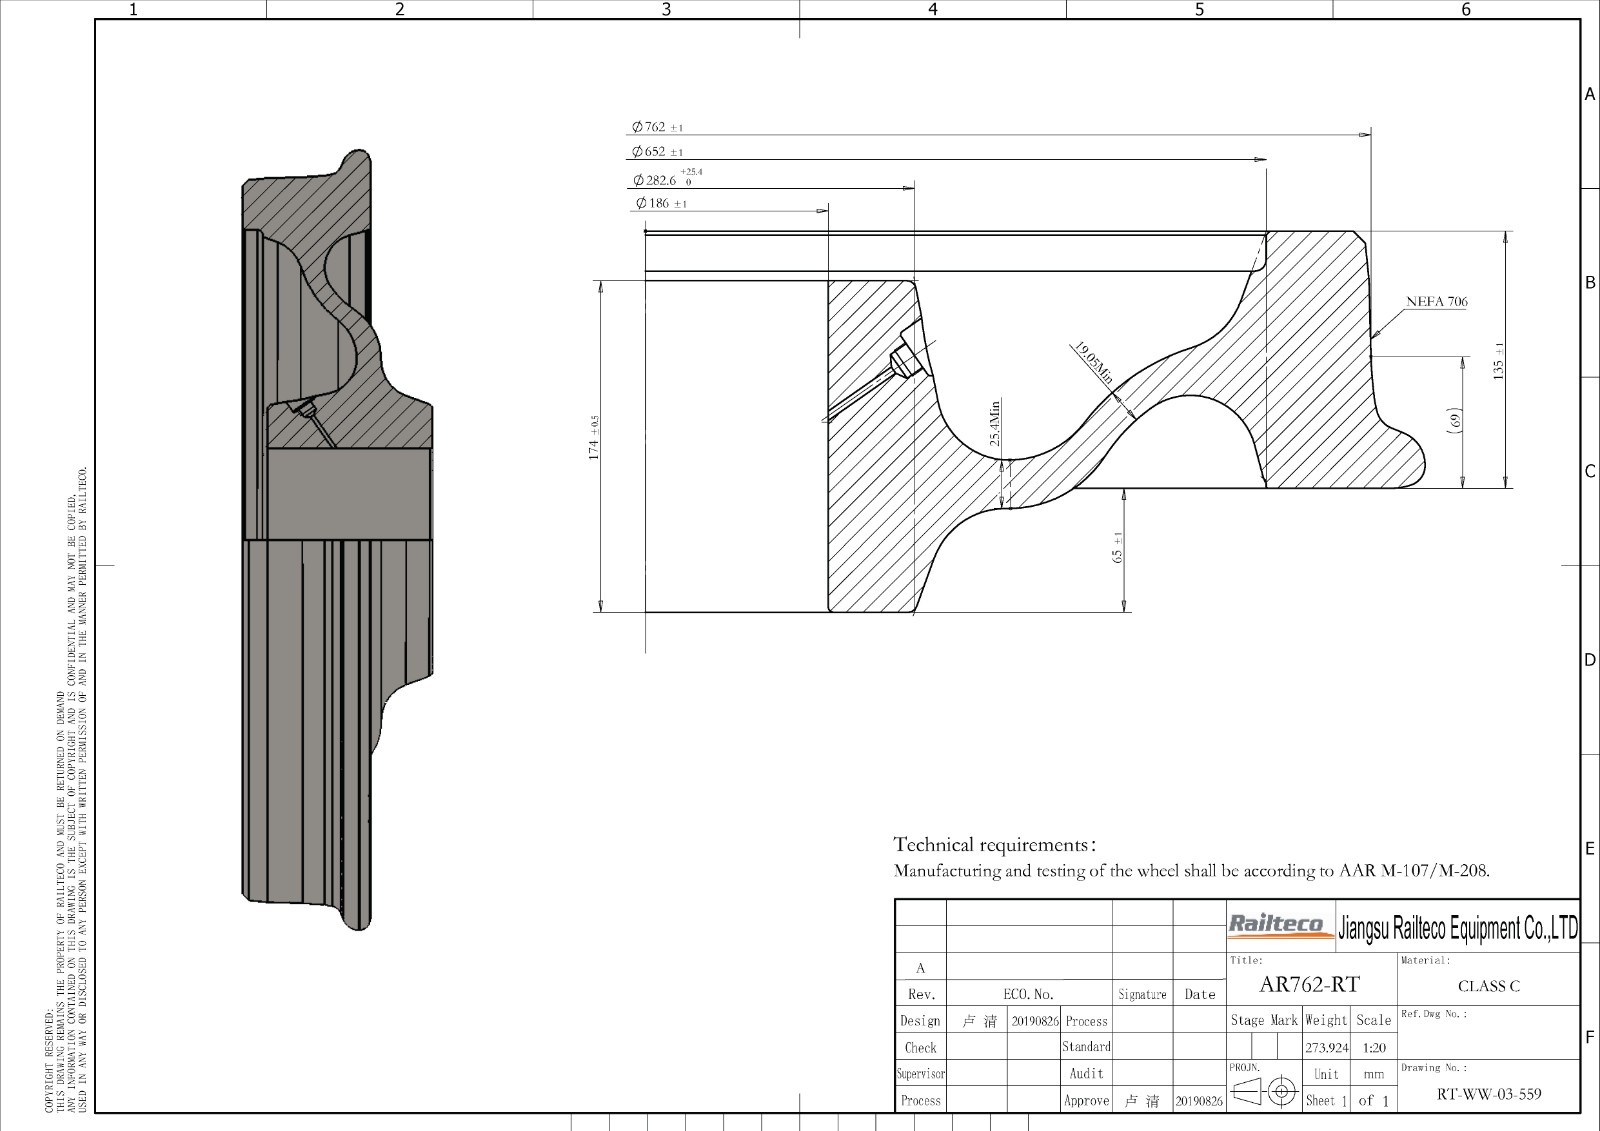
Task: Click the first-angle projection symbol
Action: pyautogui.click(x=1263, y=1091)
